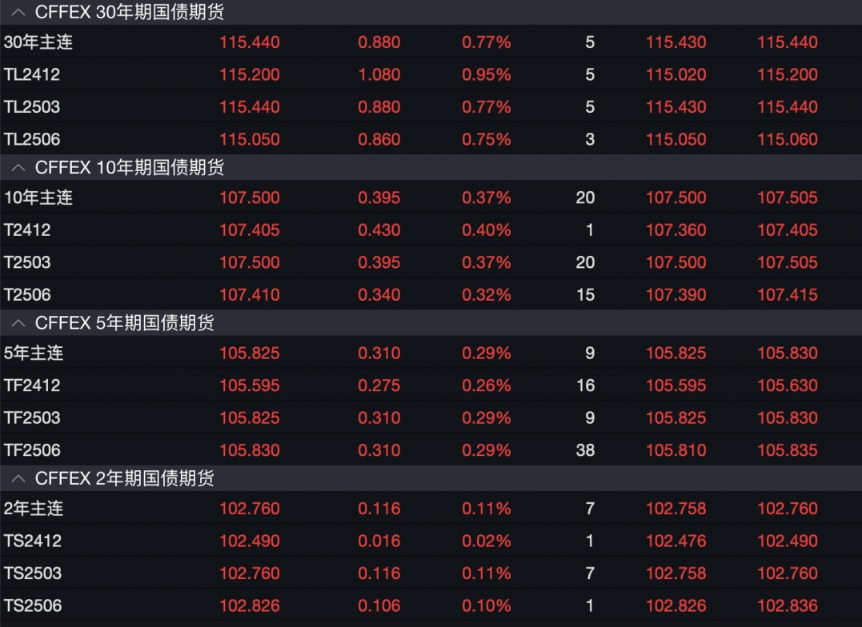Click TF2412's change percent 0.26%
This screenshot has height=627, width=862.
486,385
